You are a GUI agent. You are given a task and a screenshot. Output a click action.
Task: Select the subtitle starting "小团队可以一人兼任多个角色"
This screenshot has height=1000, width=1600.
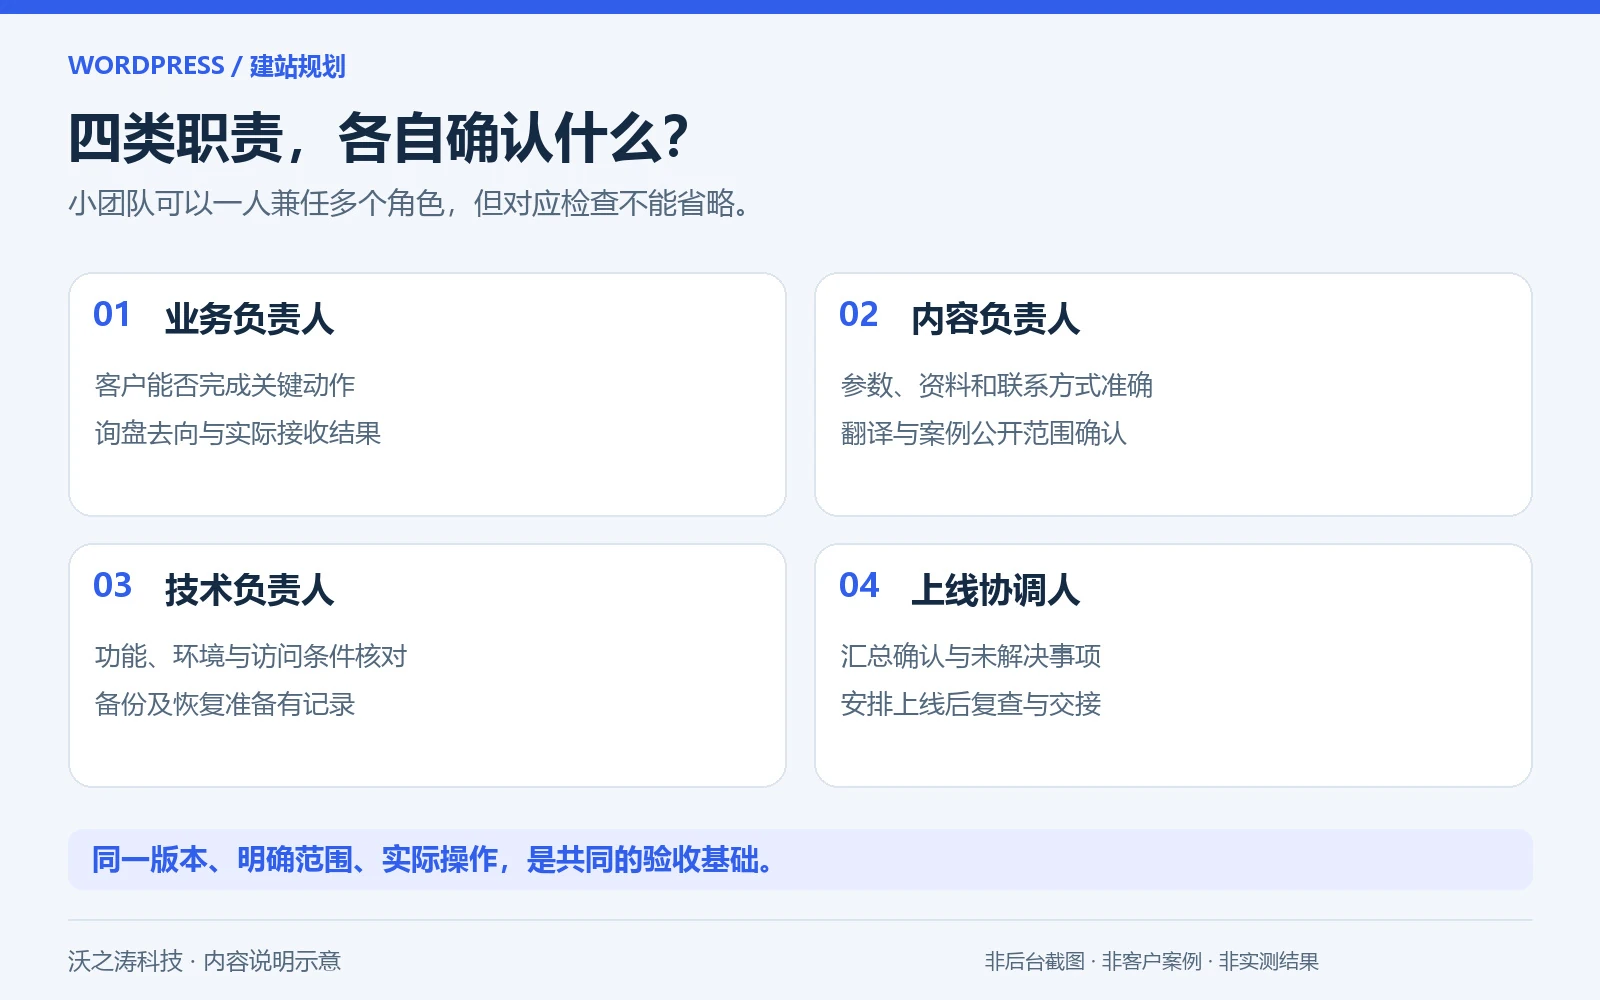[409, 204]
